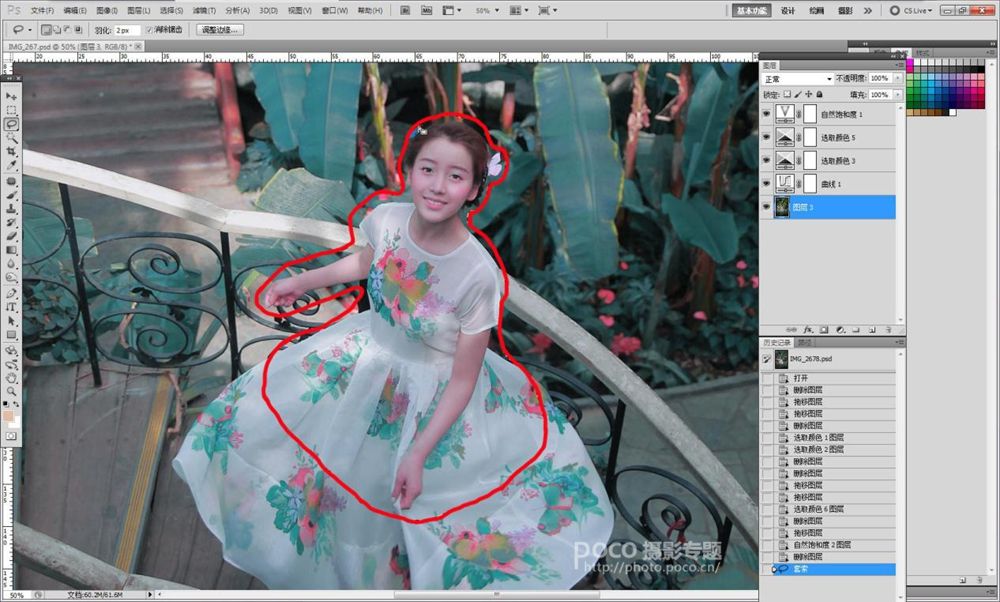Open the 滤镜(T) menu
This screenshot has width=1000, height=602.
click(204, 10)
